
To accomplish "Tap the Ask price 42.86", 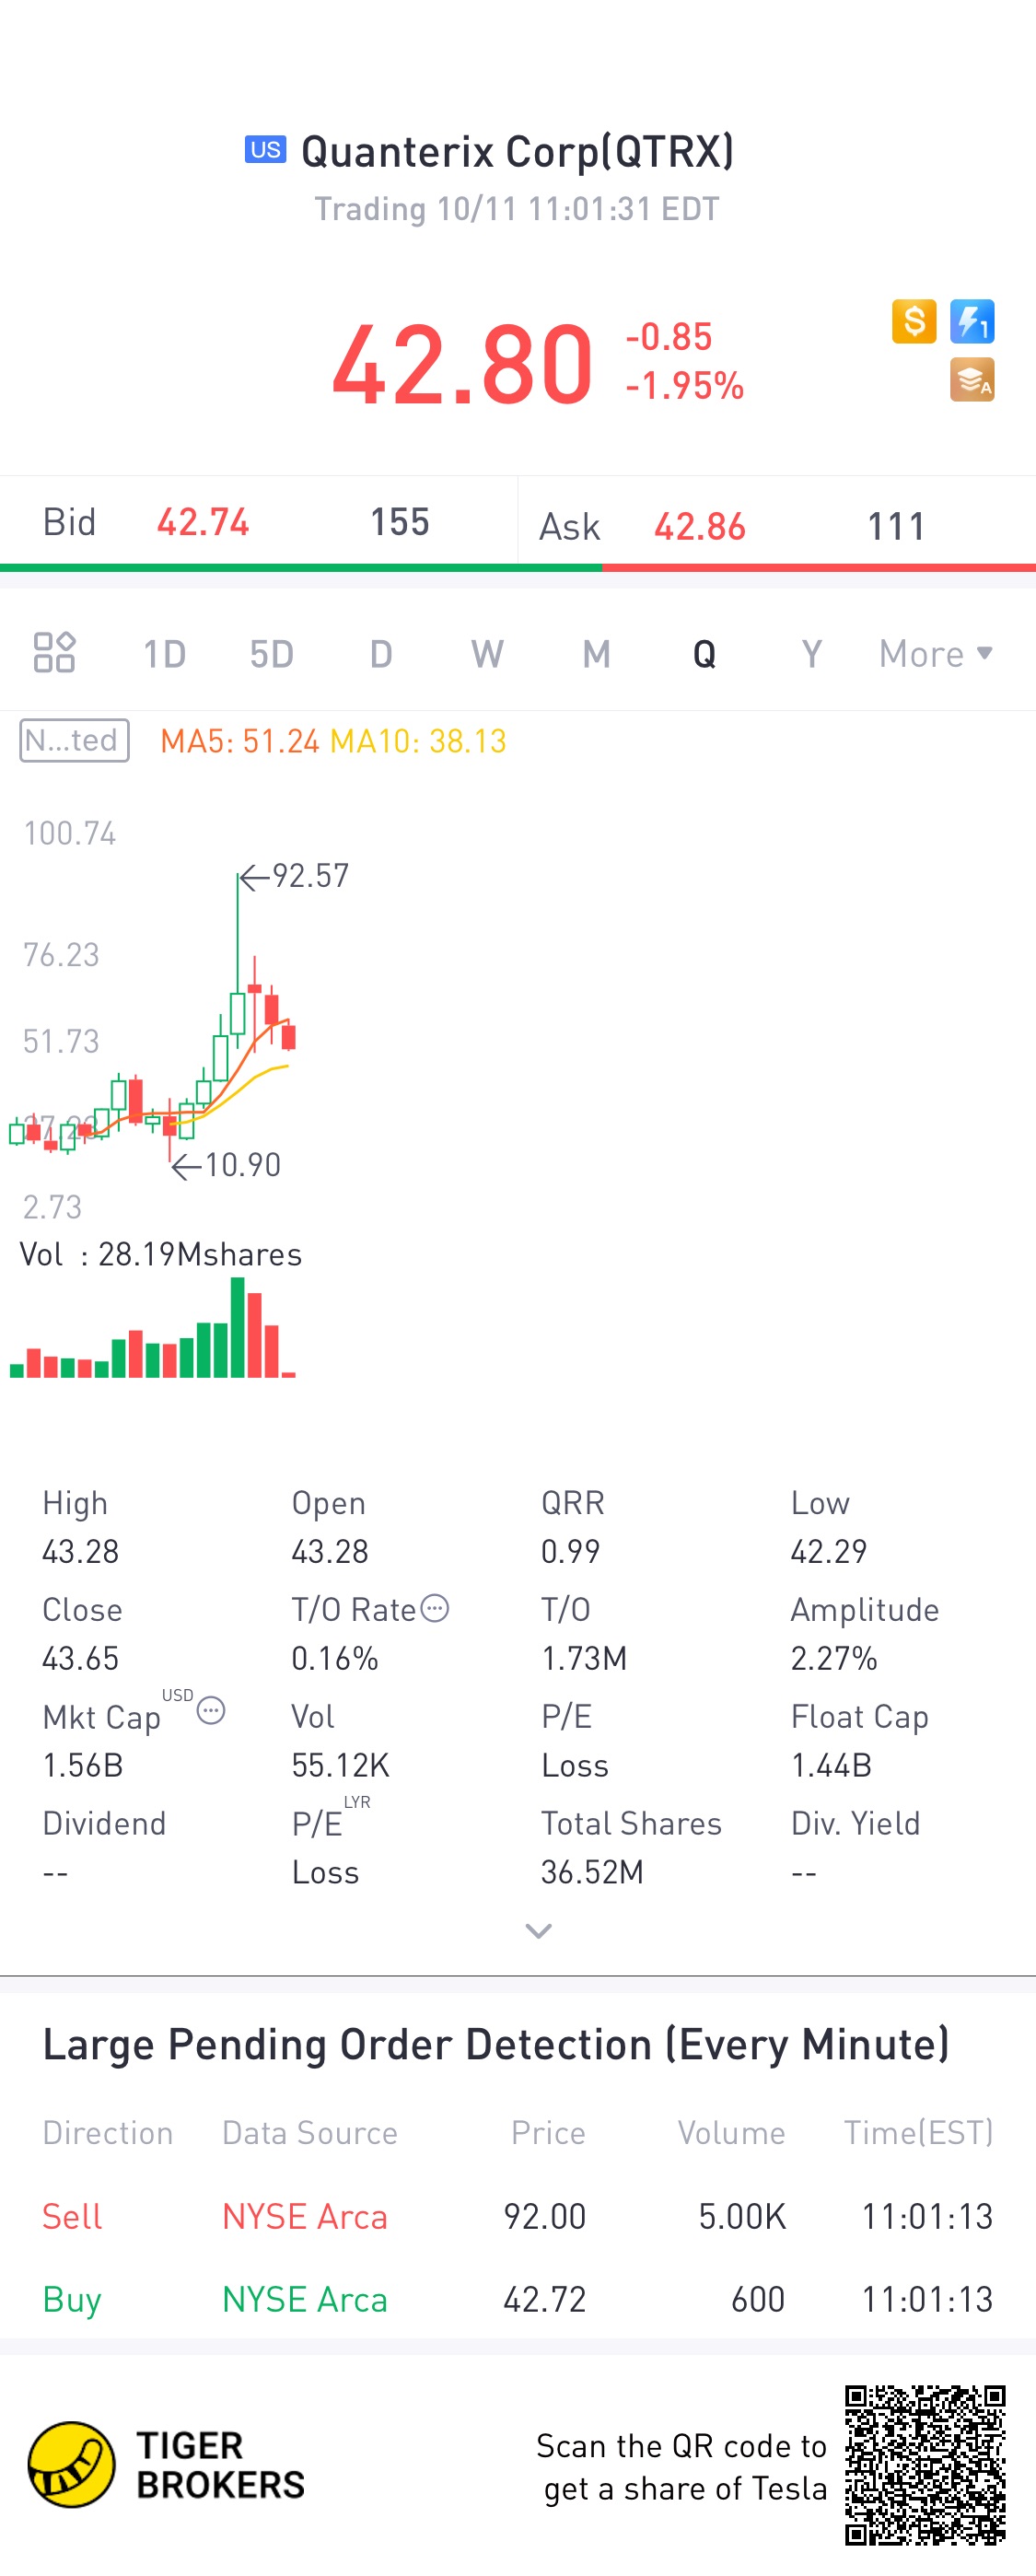I will coord(699,526).
